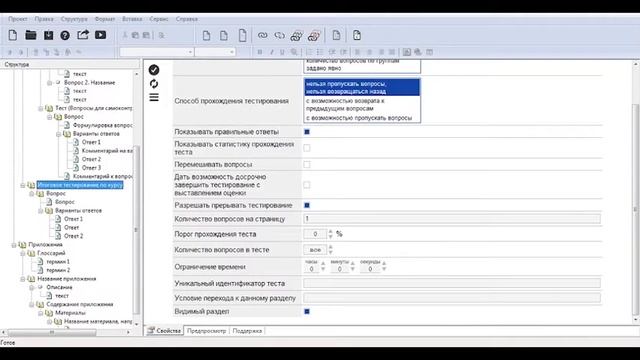
Task: Select 'с возможностью возврата к предыдущим вопросам' option
Action: (x=362, y=105)
